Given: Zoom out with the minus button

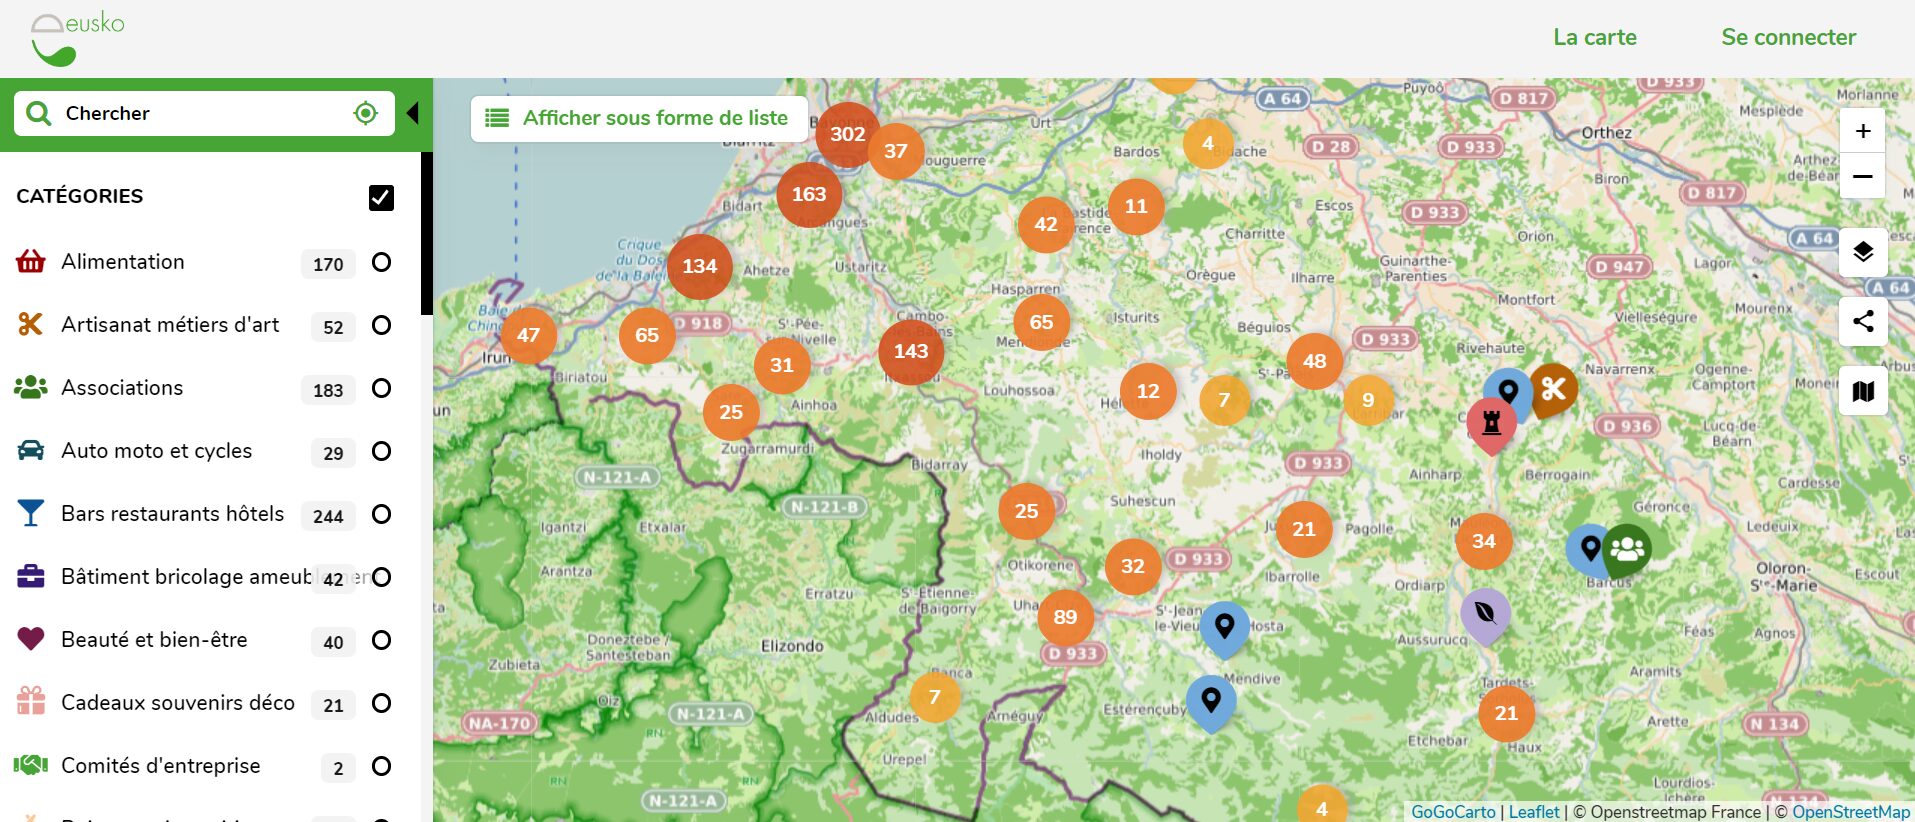Looking at the screenshot, I should click(x=1863, y=176).
